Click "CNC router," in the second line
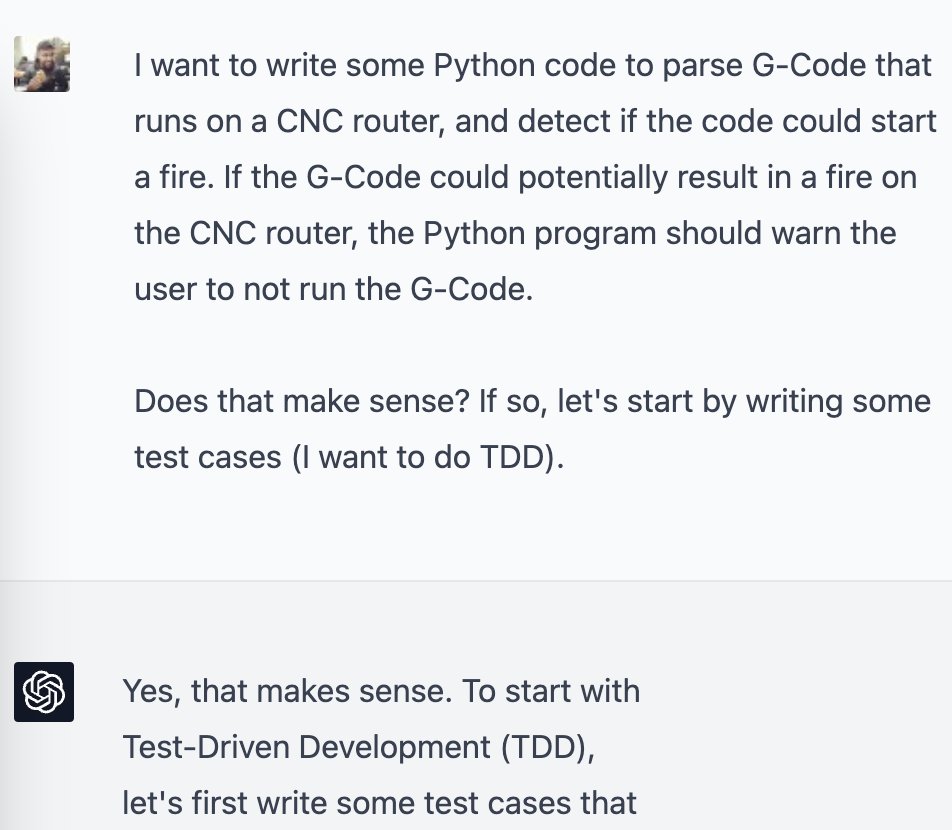This screenshot has height=830, width=952. click(x=361, y=121)
